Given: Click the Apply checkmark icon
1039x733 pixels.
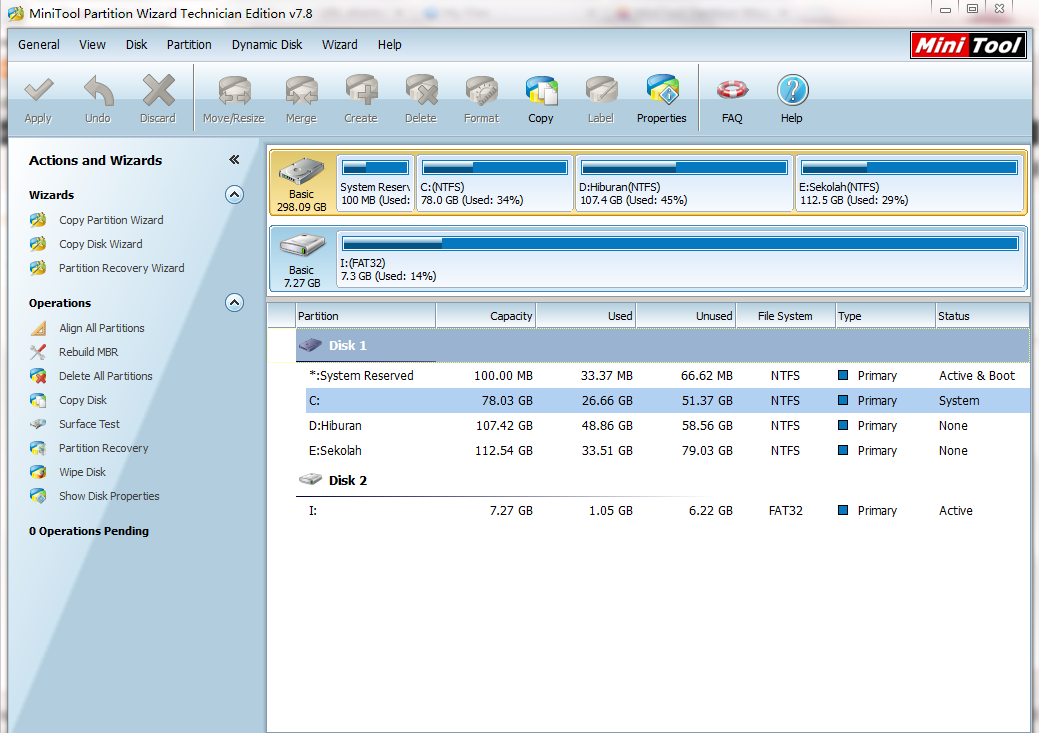Looking at the screenshot, I should coord(38,90).
